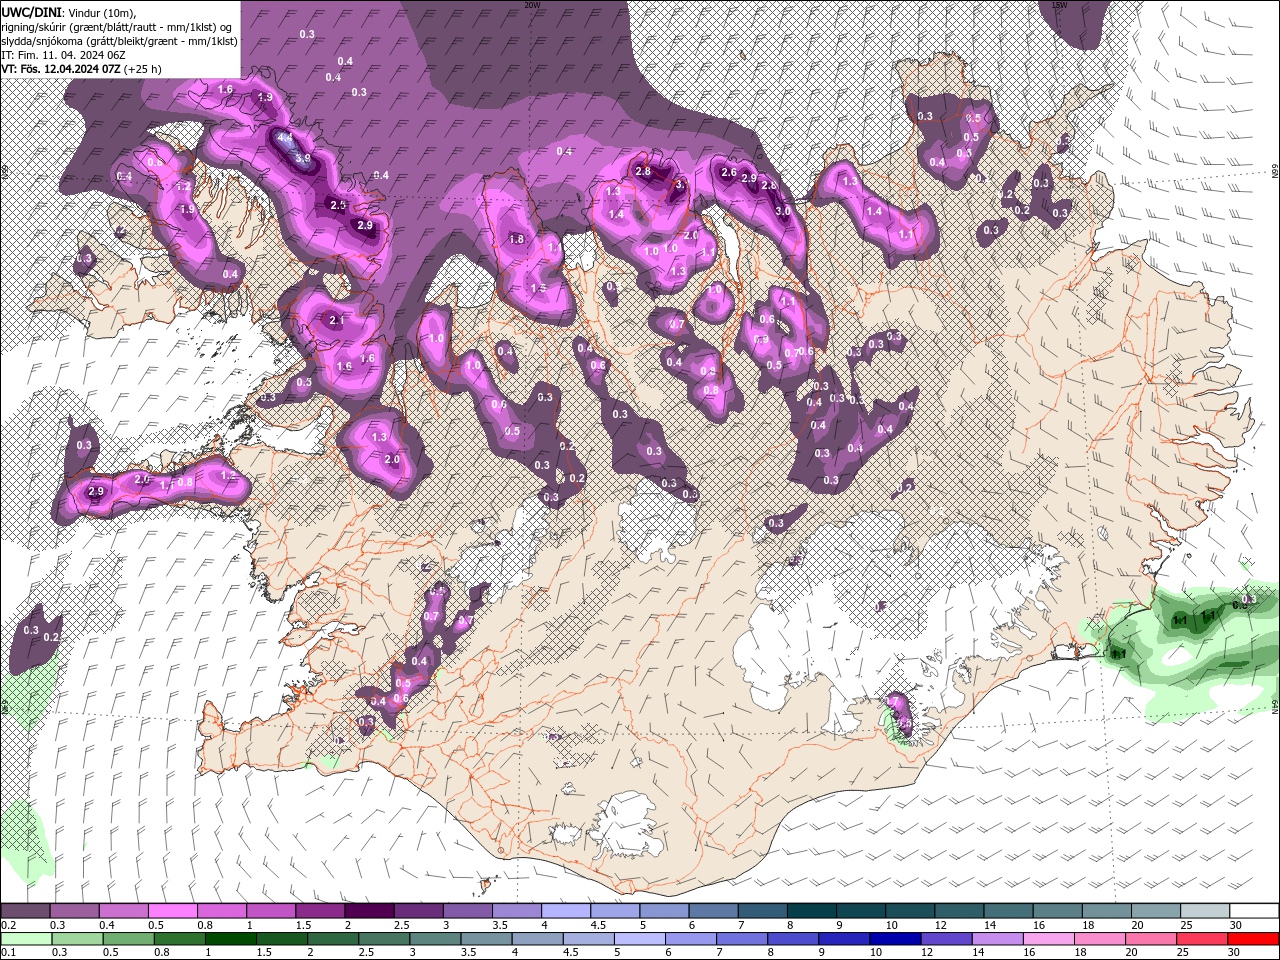Click the bottom-scale hot pink swatch at 20
Image resolution: width=1280 pixels, height=960 pixels.
coord(1152,938)
